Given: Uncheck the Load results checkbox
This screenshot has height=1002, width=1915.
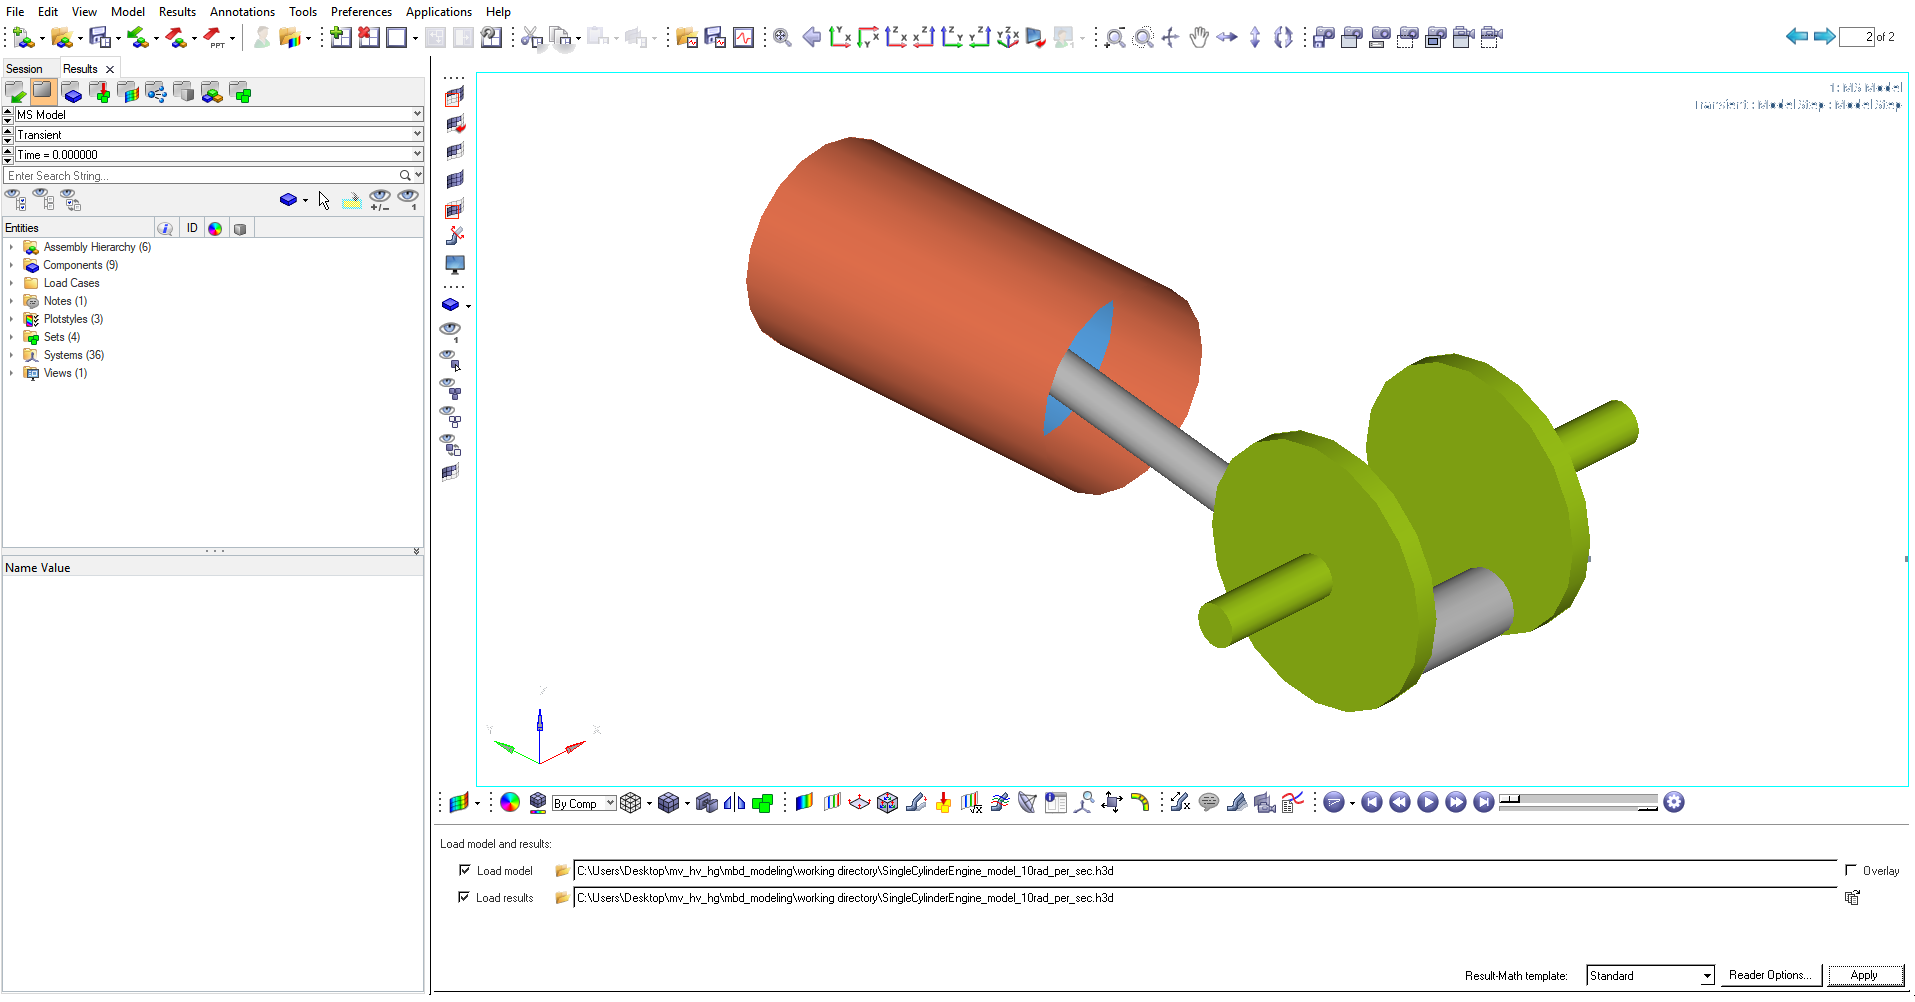Looking at the screenshot, I should click(464, 897).
